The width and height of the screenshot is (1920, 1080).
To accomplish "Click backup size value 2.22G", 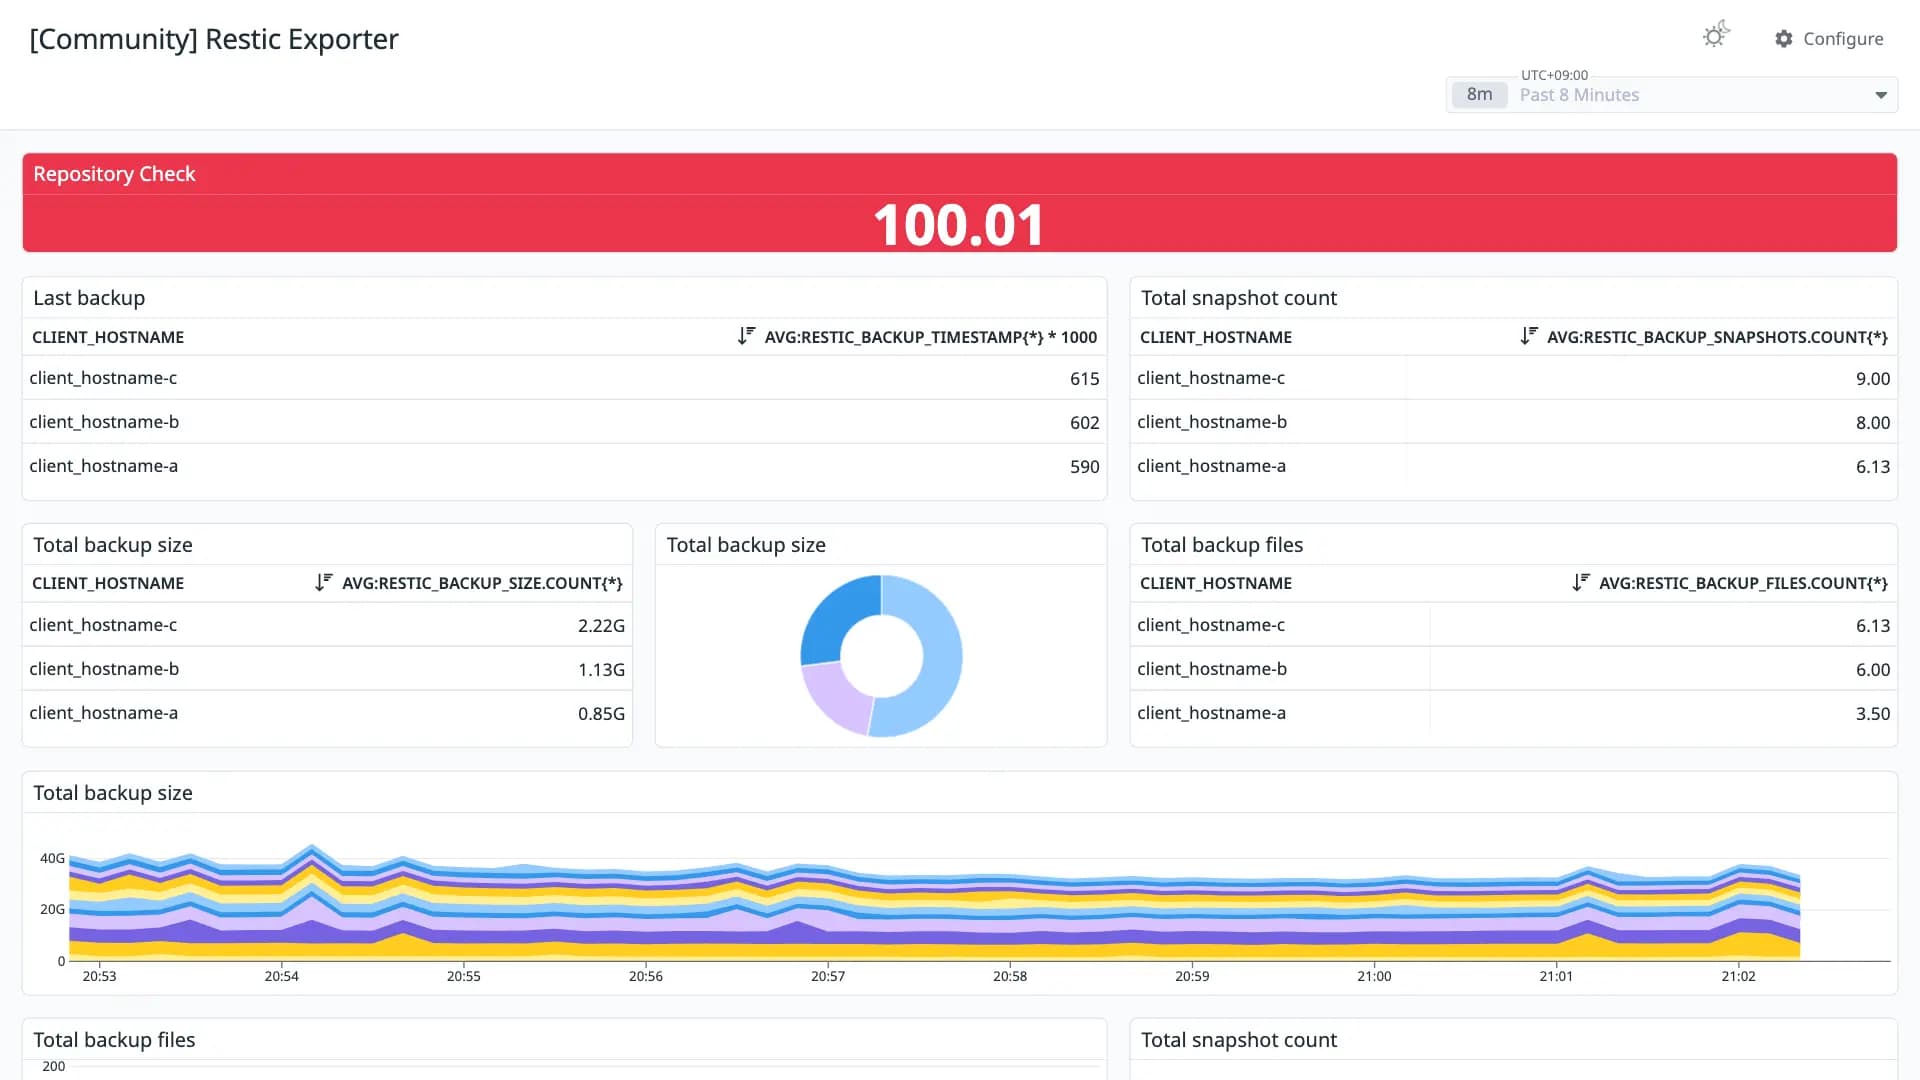I will (x=601, y=626).
